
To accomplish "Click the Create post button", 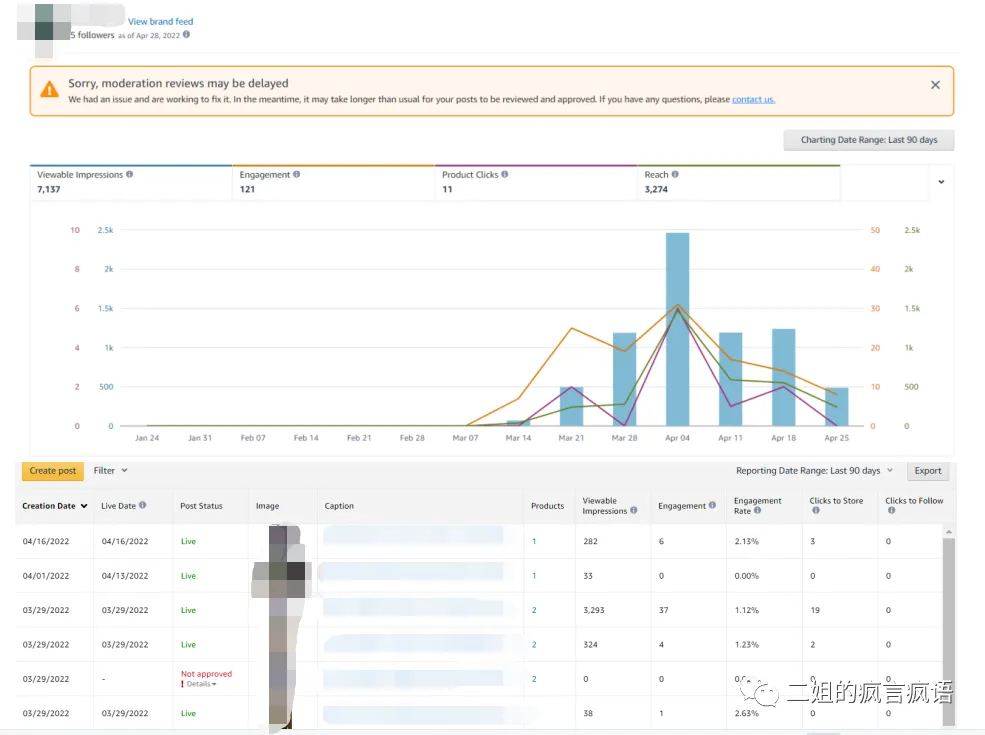I will pyautogui.click(x=53, y=471).
